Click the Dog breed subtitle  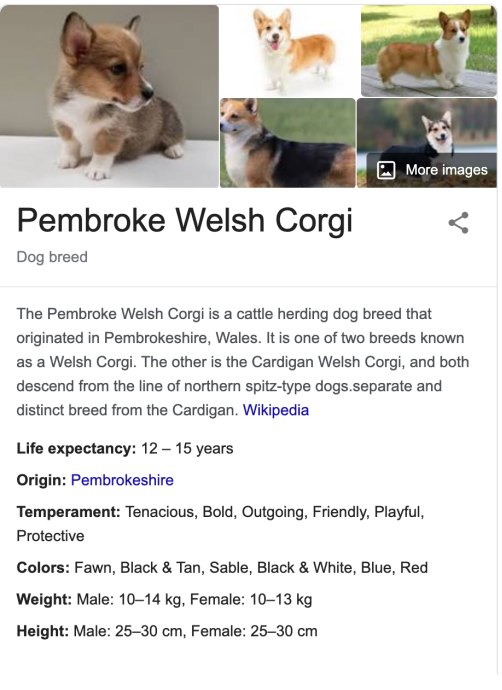(52, 257)
